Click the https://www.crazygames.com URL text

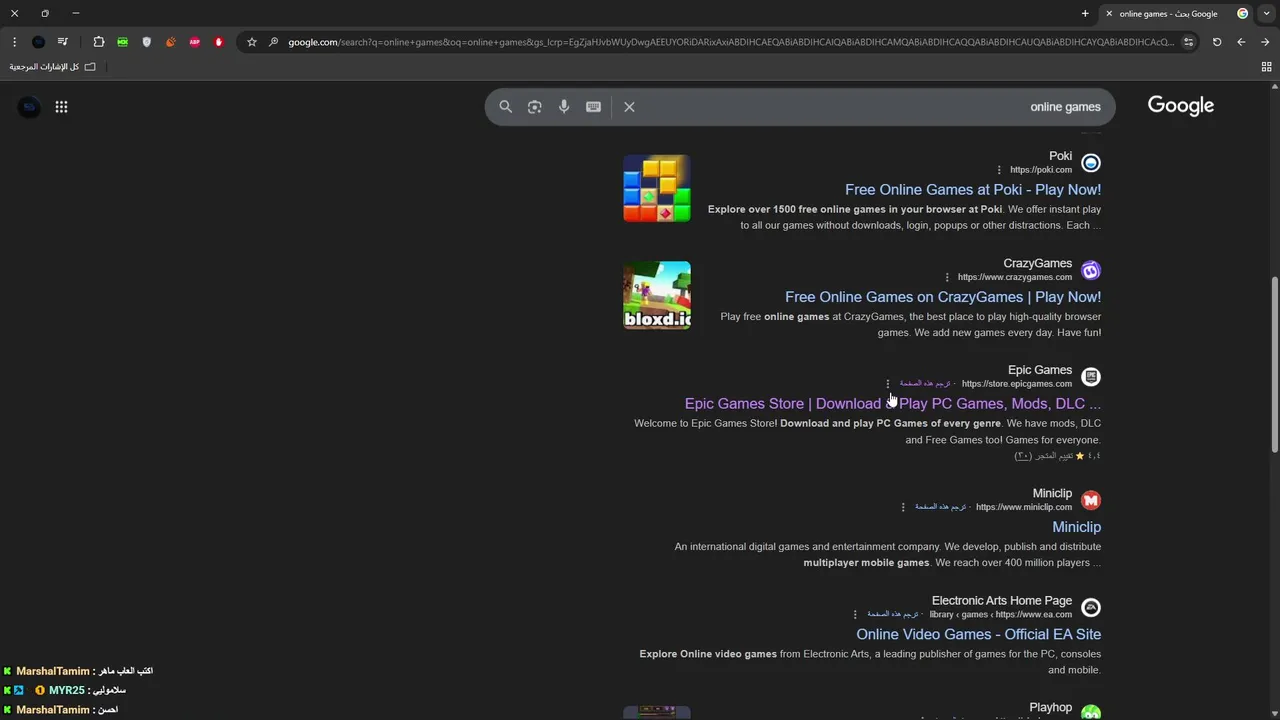1015,277
